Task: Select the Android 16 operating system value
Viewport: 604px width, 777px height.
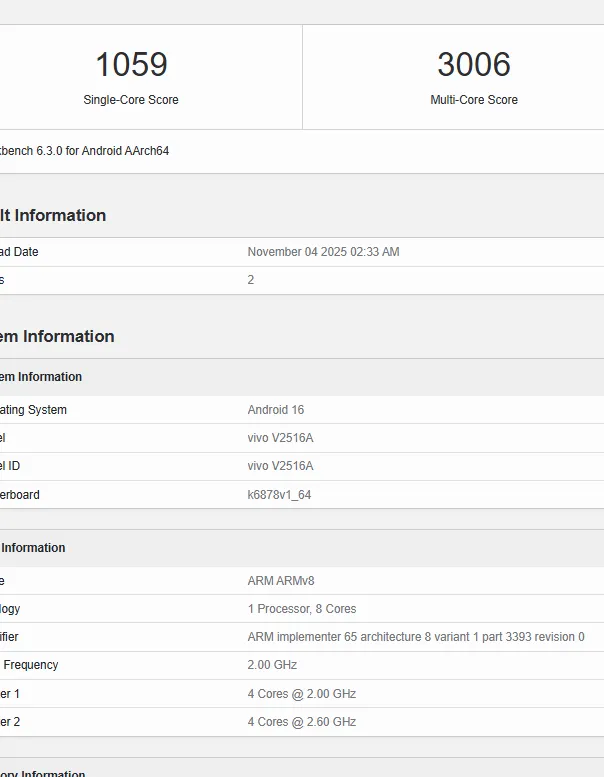Action: [276, 410]
